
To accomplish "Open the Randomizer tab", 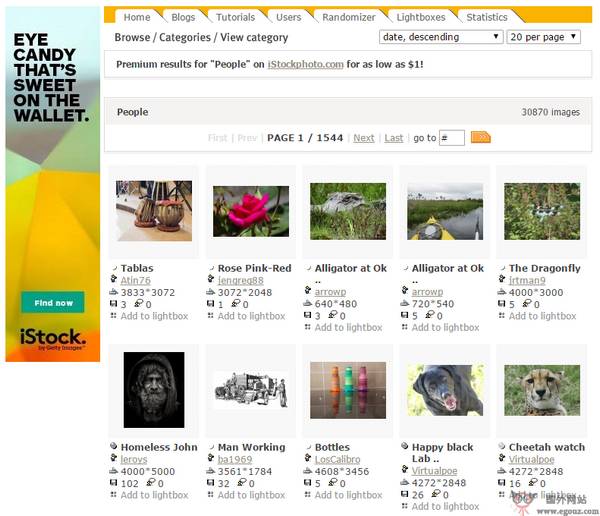I will (x=349, y=17).
